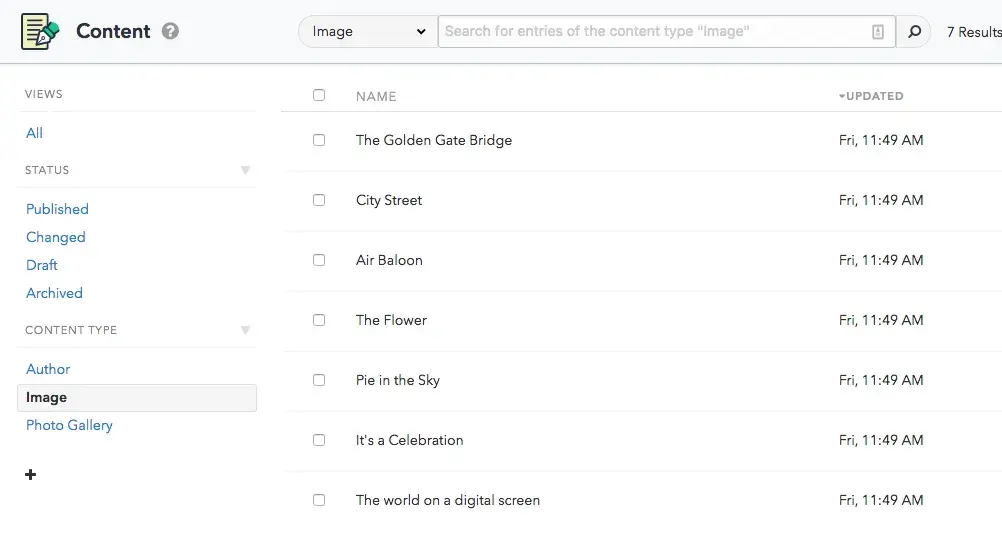Screen dimensions: 1002x547
Task: Filter entries by Published status
Action: point(57,209)
